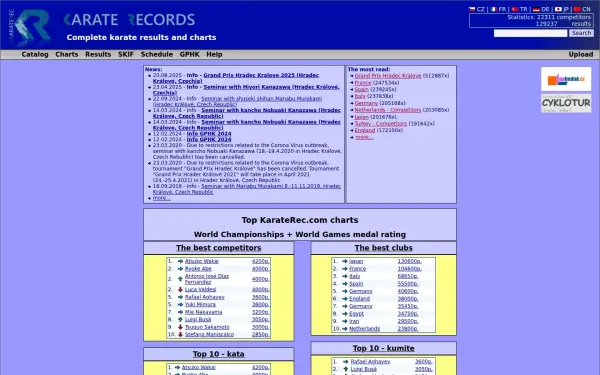Open the Catalog menu

click(x=35, y=54)
